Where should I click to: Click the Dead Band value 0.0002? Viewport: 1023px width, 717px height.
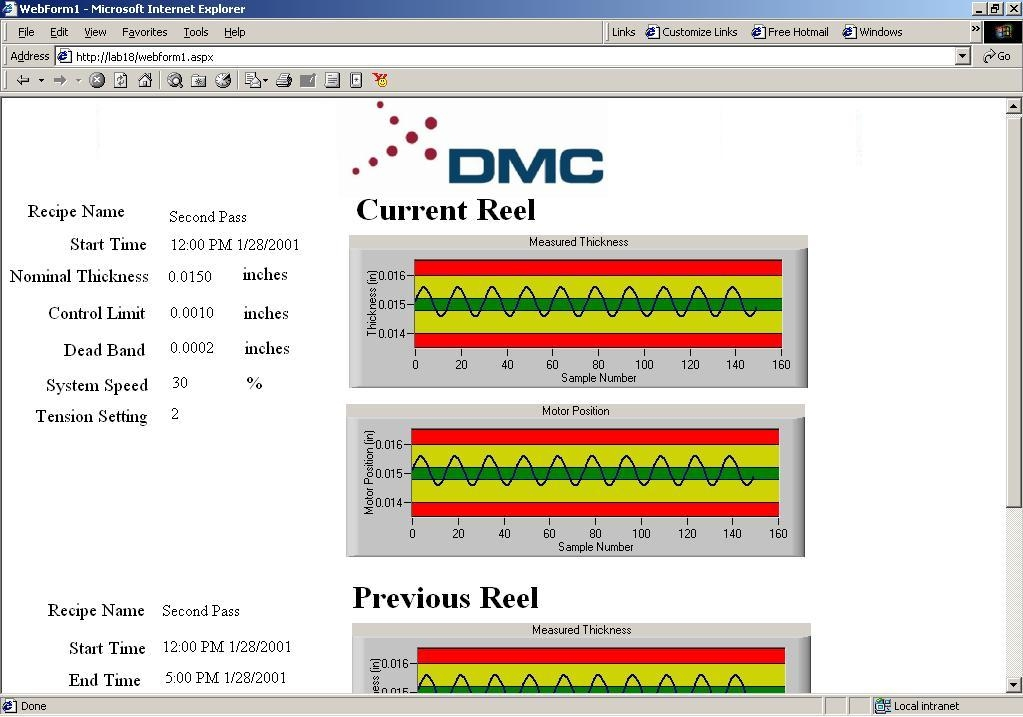pos(192,348)
